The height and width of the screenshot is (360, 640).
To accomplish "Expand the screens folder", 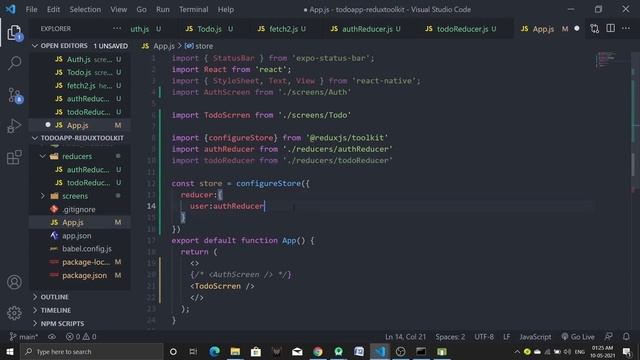I will [42, 196].
